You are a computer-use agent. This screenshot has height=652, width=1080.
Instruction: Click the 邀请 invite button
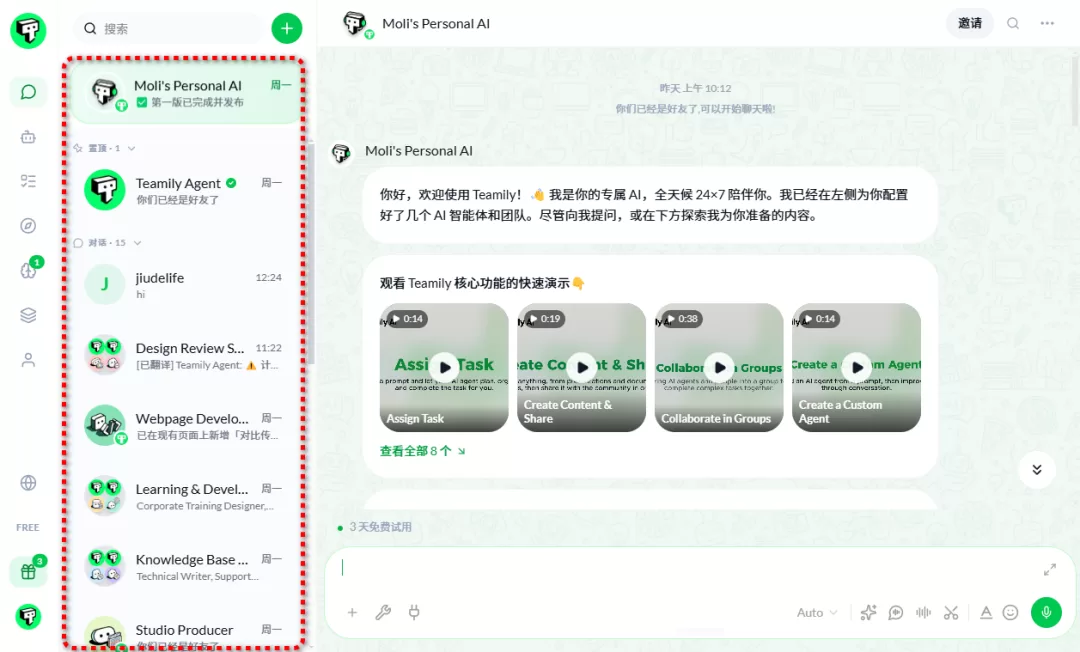970,23
